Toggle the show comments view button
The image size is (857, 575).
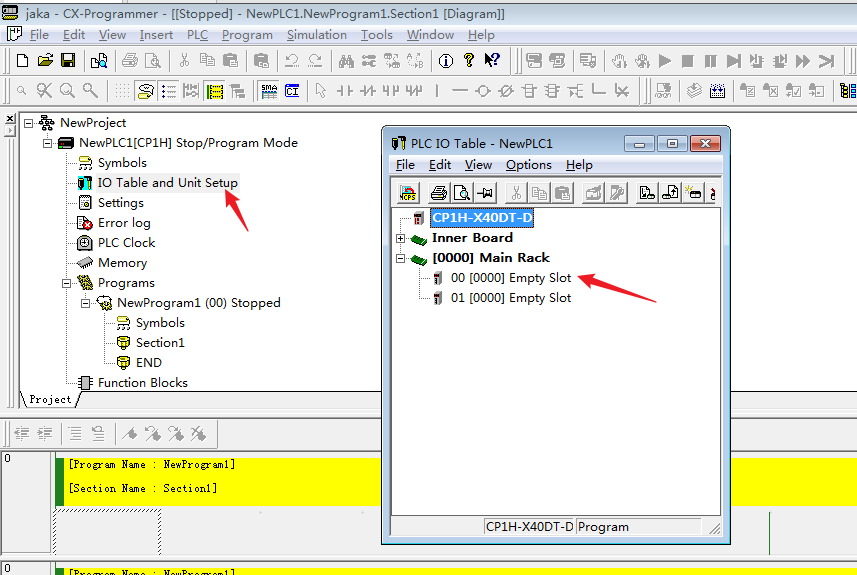(x=146, y=91)
